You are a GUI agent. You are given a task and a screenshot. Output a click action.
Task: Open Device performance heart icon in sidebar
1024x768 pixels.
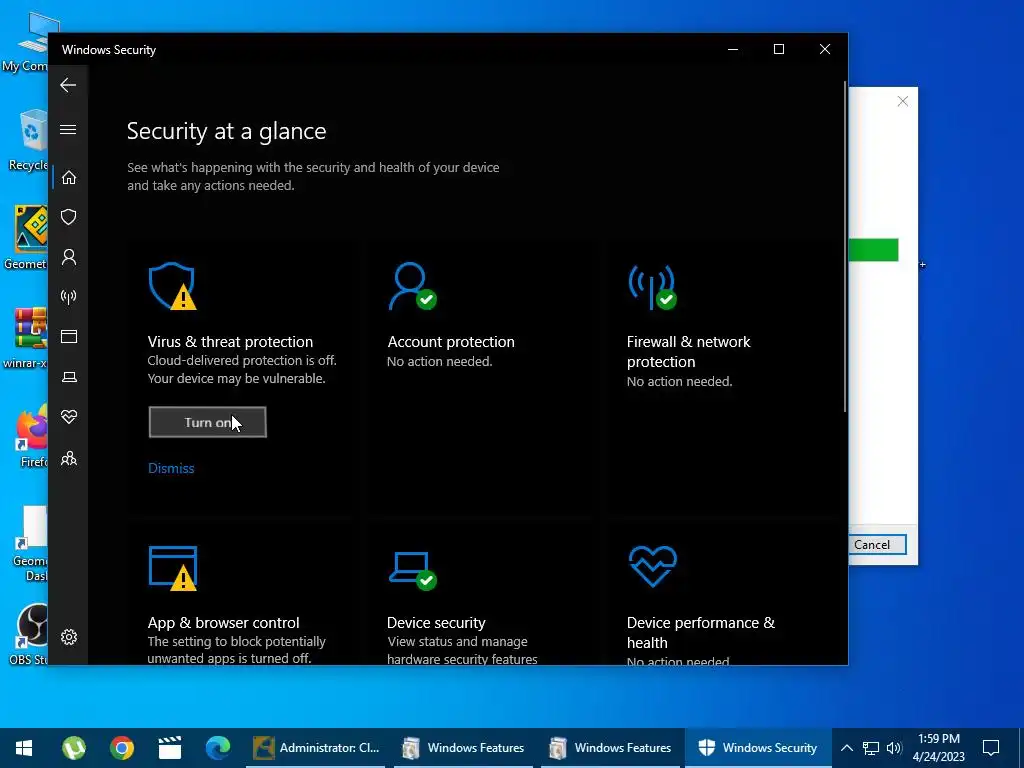pyautogui.click(x=69, y=417)
